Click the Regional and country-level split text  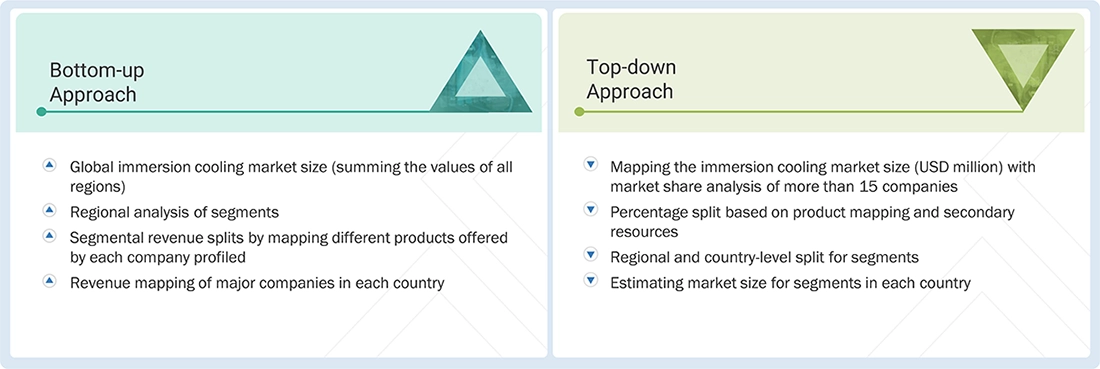point(765,257)
